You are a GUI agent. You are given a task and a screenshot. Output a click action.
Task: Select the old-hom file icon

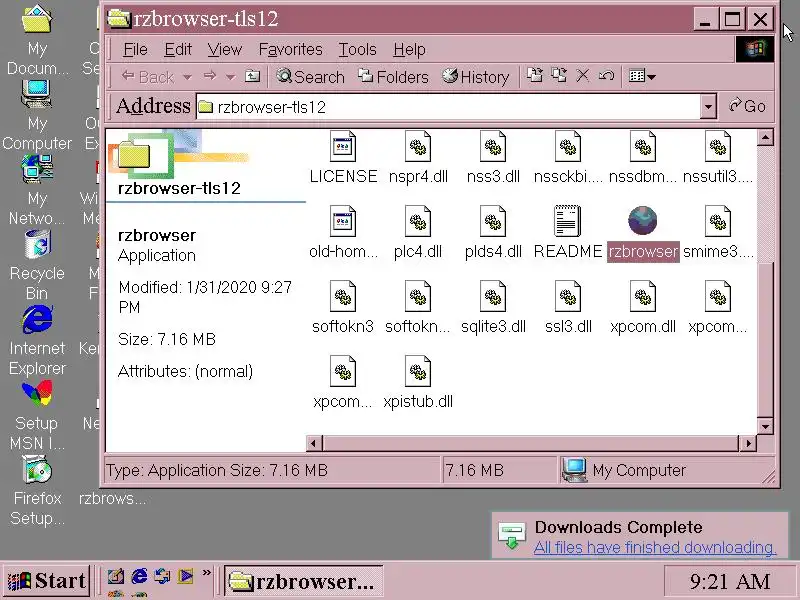[x=343, y=221]
